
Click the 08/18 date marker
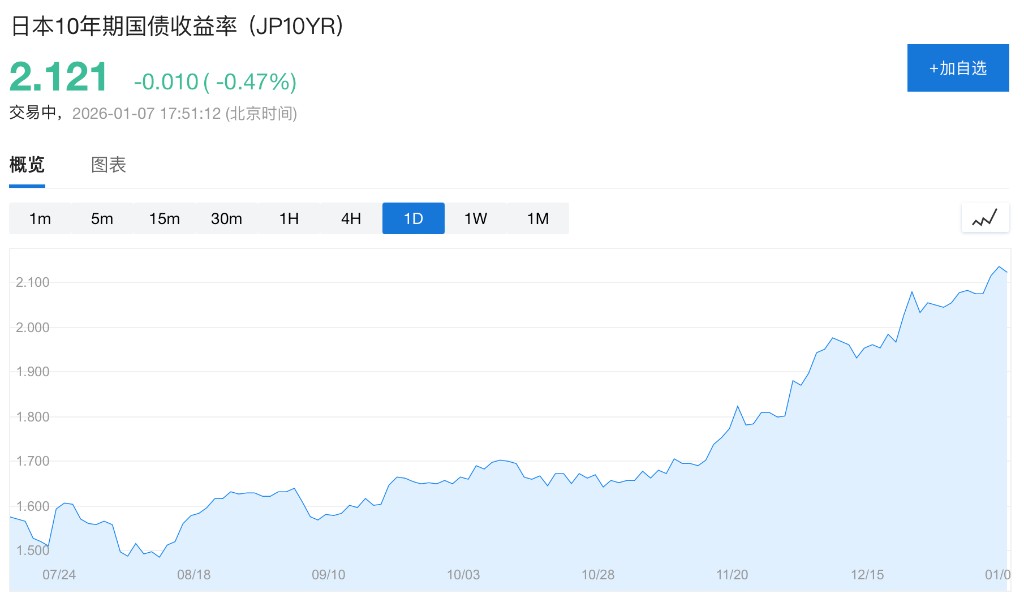click(194, 575)
